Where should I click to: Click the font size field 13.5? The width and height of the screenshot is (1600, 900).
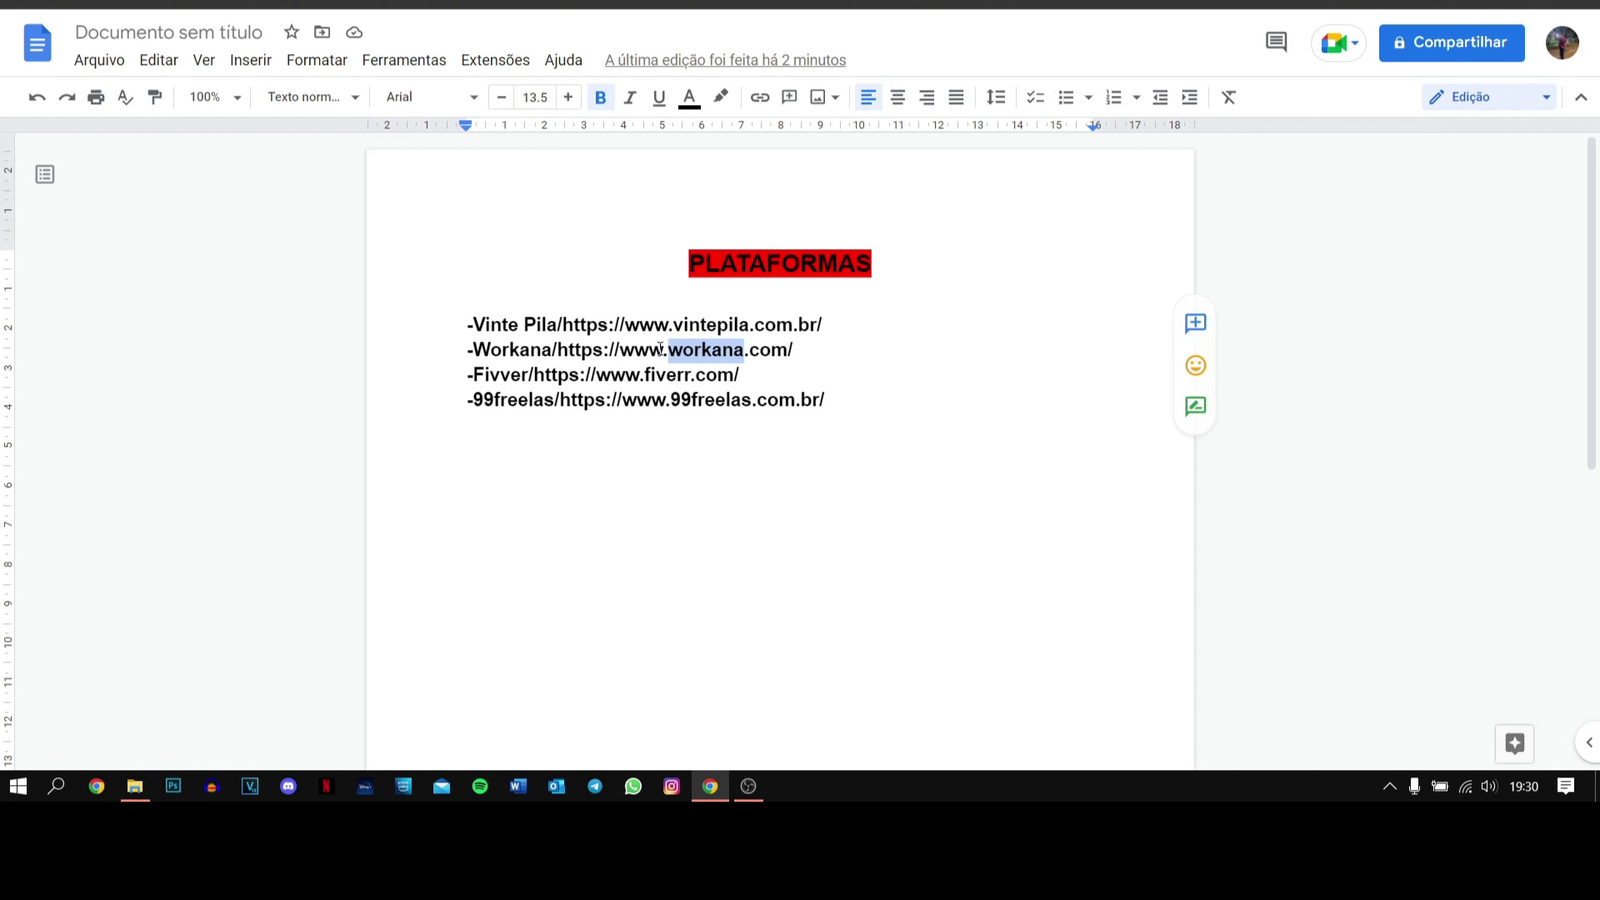(535, 97)
